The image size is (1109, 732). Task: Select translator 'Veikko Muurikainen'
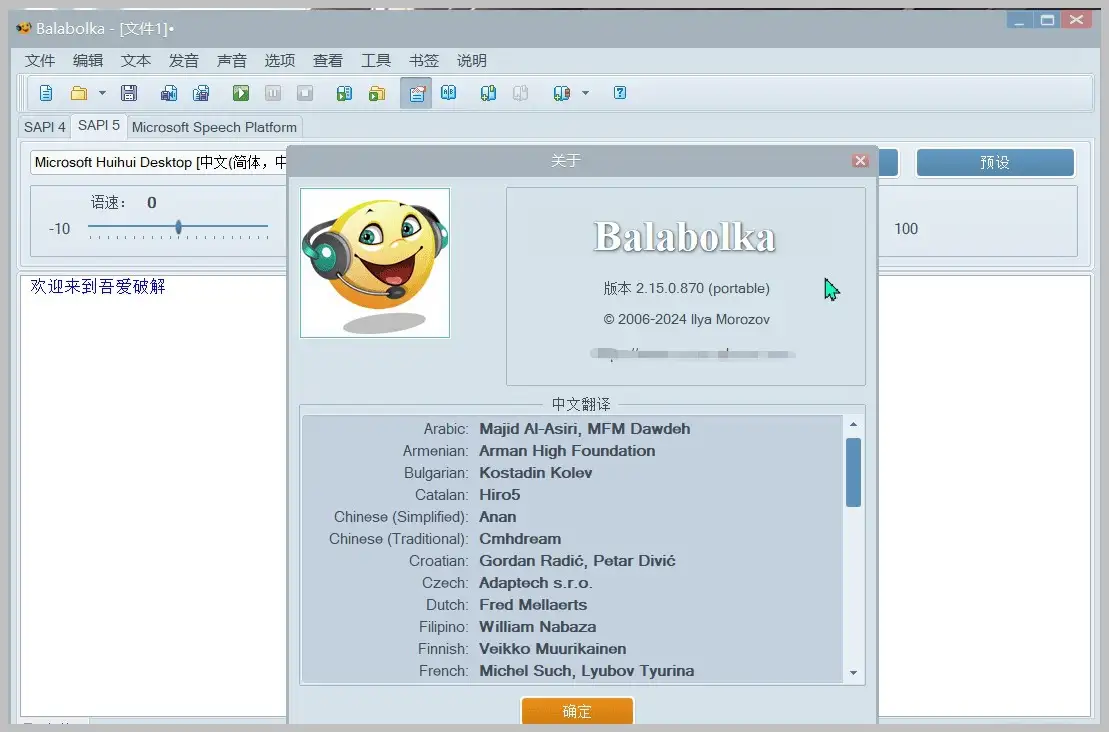tap(552, 649)
